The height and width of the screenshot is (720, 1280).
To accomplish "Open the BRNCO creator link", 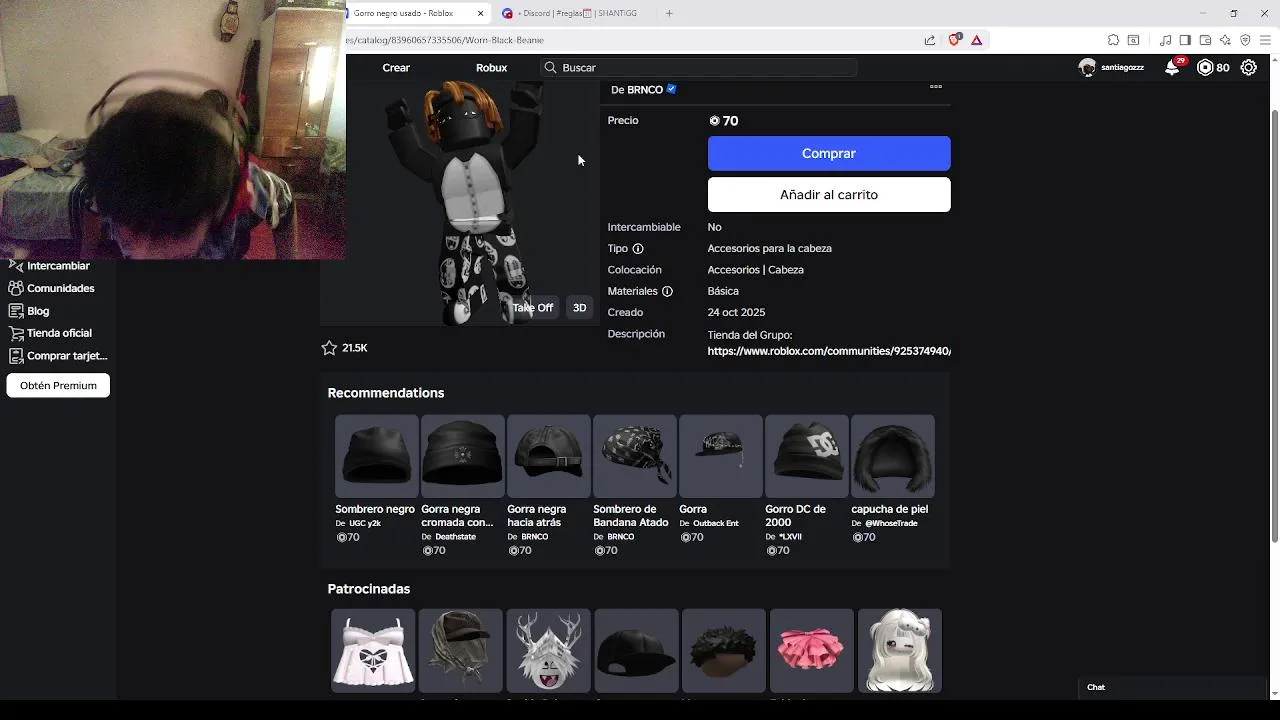I will click(x=643, y=89).
